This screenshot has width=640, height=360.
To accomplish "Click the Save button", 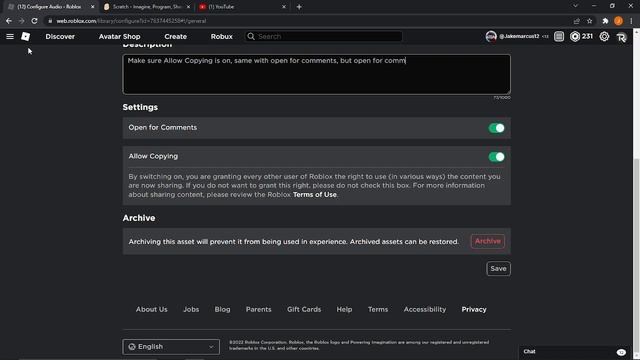I will click(498, 269).
